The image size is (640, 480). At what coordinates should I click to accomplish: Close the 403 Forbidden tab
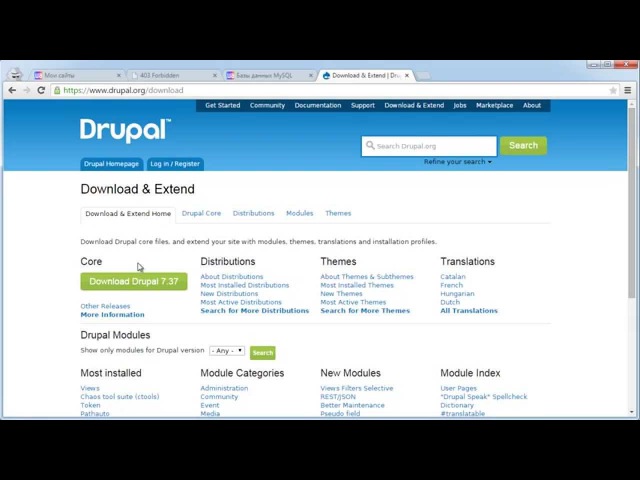[x=215, y=76]
